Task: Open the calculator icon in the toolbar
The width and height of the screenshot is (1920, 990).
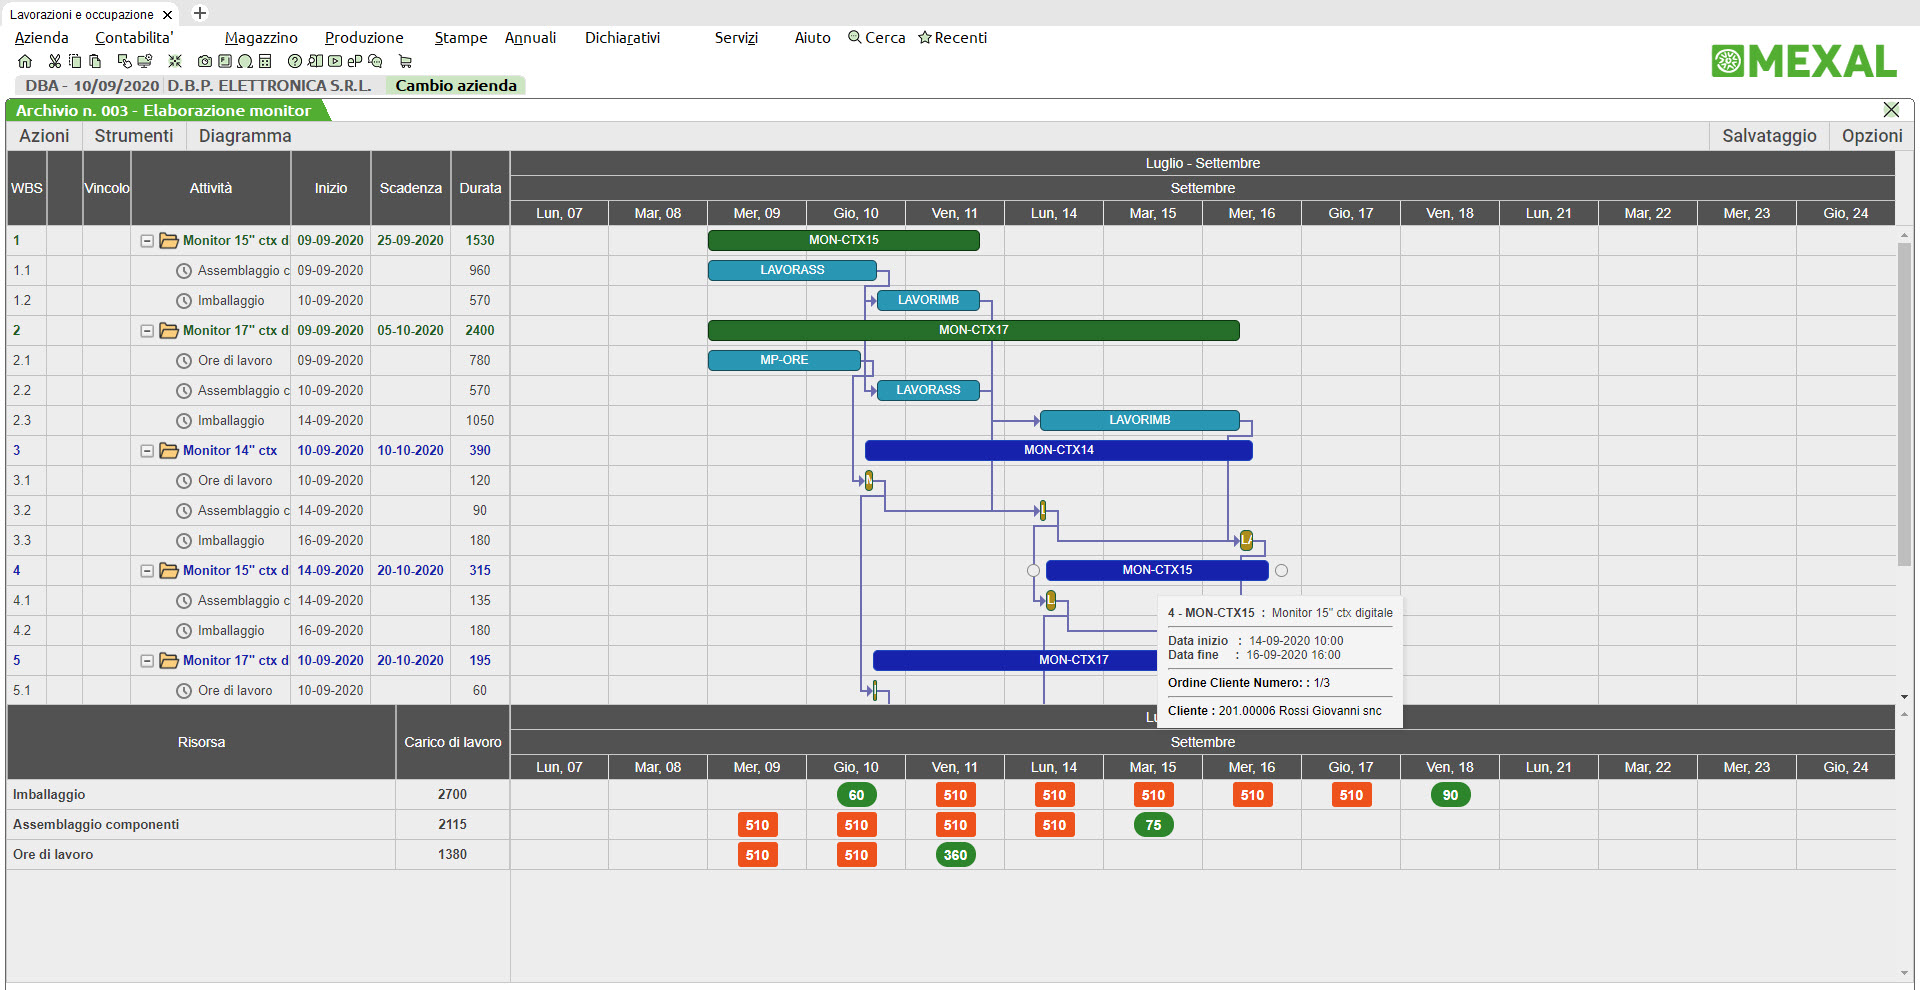Action: click(265, 61)
